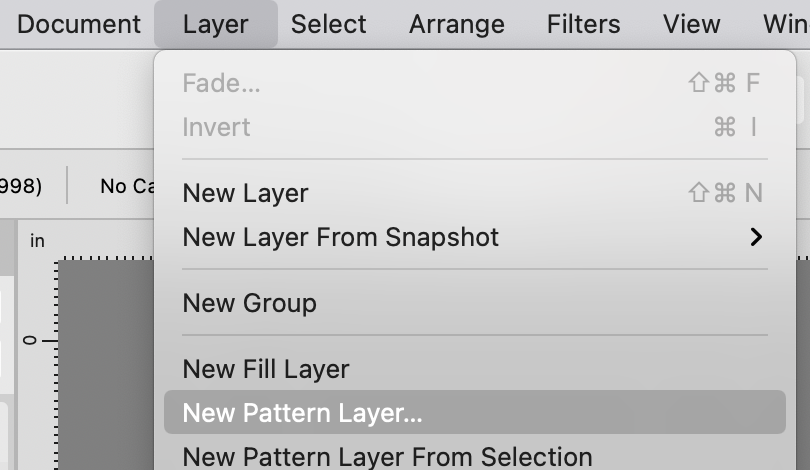Click the Fade... menu entry

click(221, 83)
